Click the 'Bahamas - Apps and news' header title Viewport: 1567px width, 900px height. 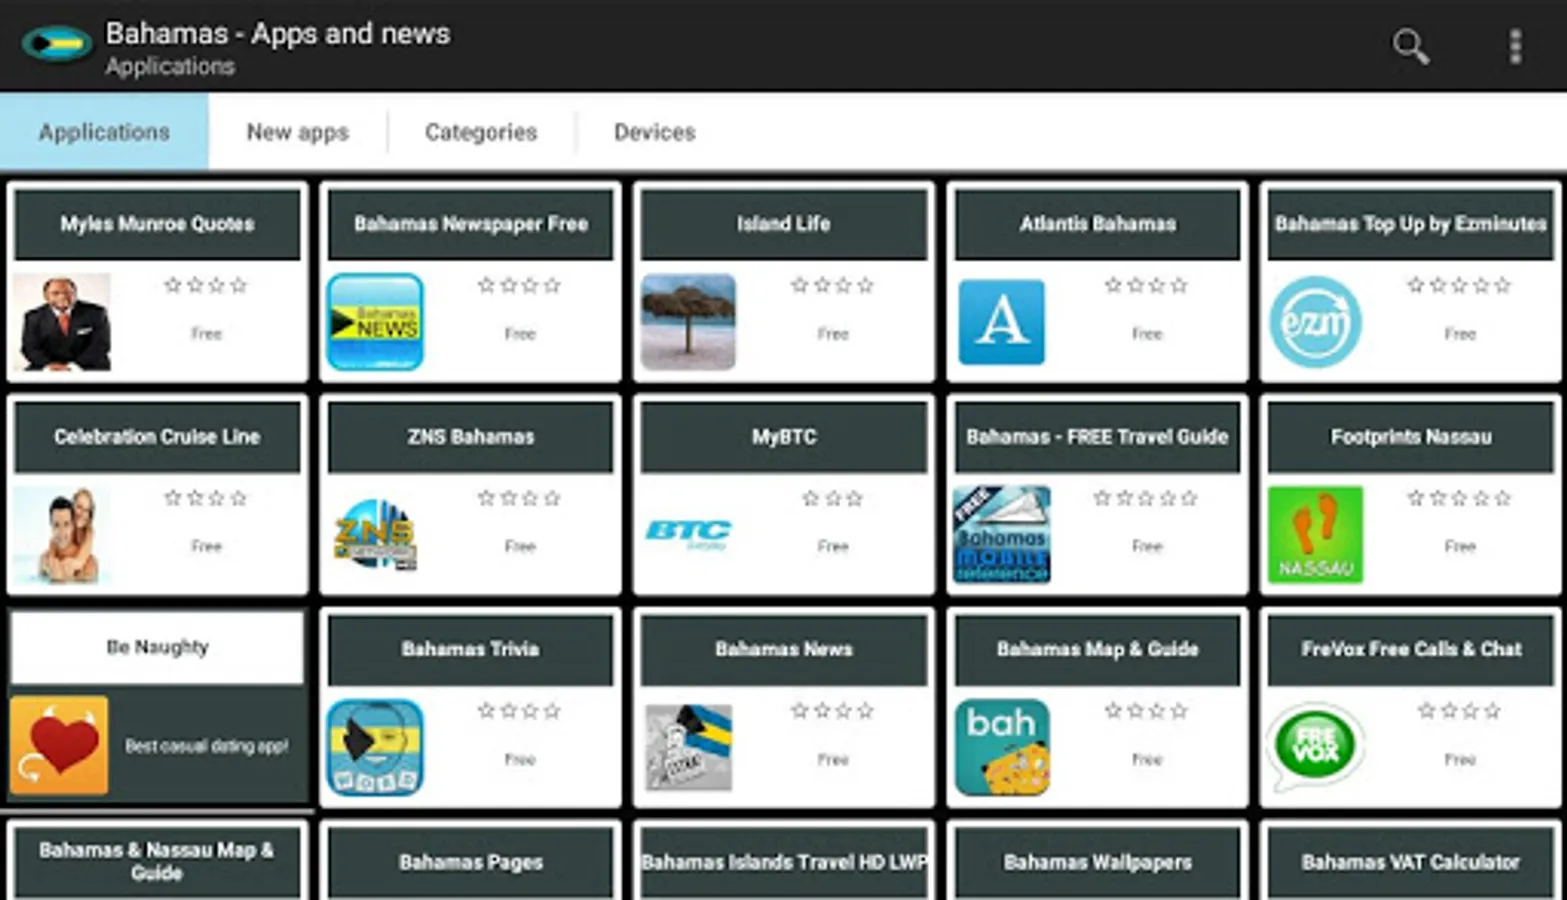pos(278,34)
